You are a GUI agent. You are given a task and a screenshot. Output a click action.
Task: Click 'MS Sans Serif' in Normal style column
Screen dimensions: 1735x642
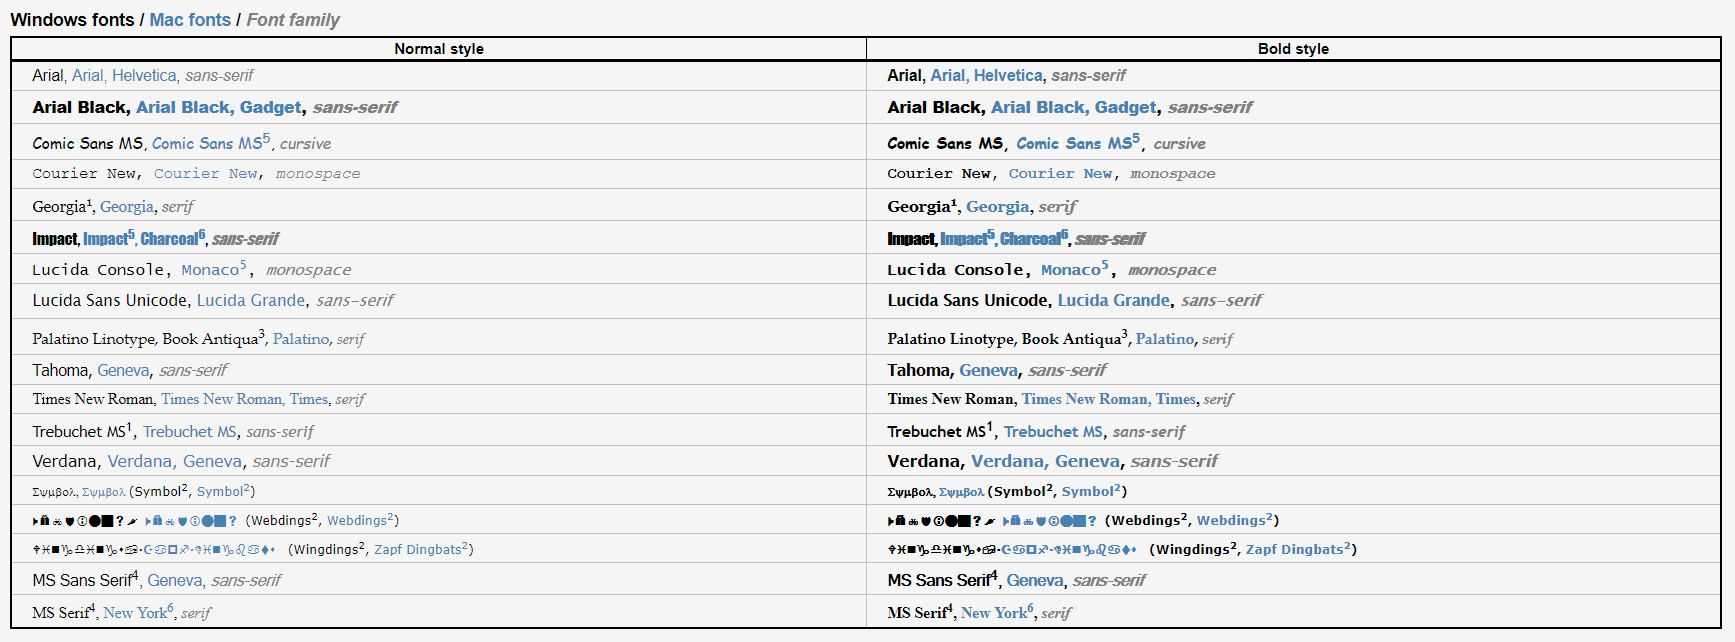(x=82, y=581)
